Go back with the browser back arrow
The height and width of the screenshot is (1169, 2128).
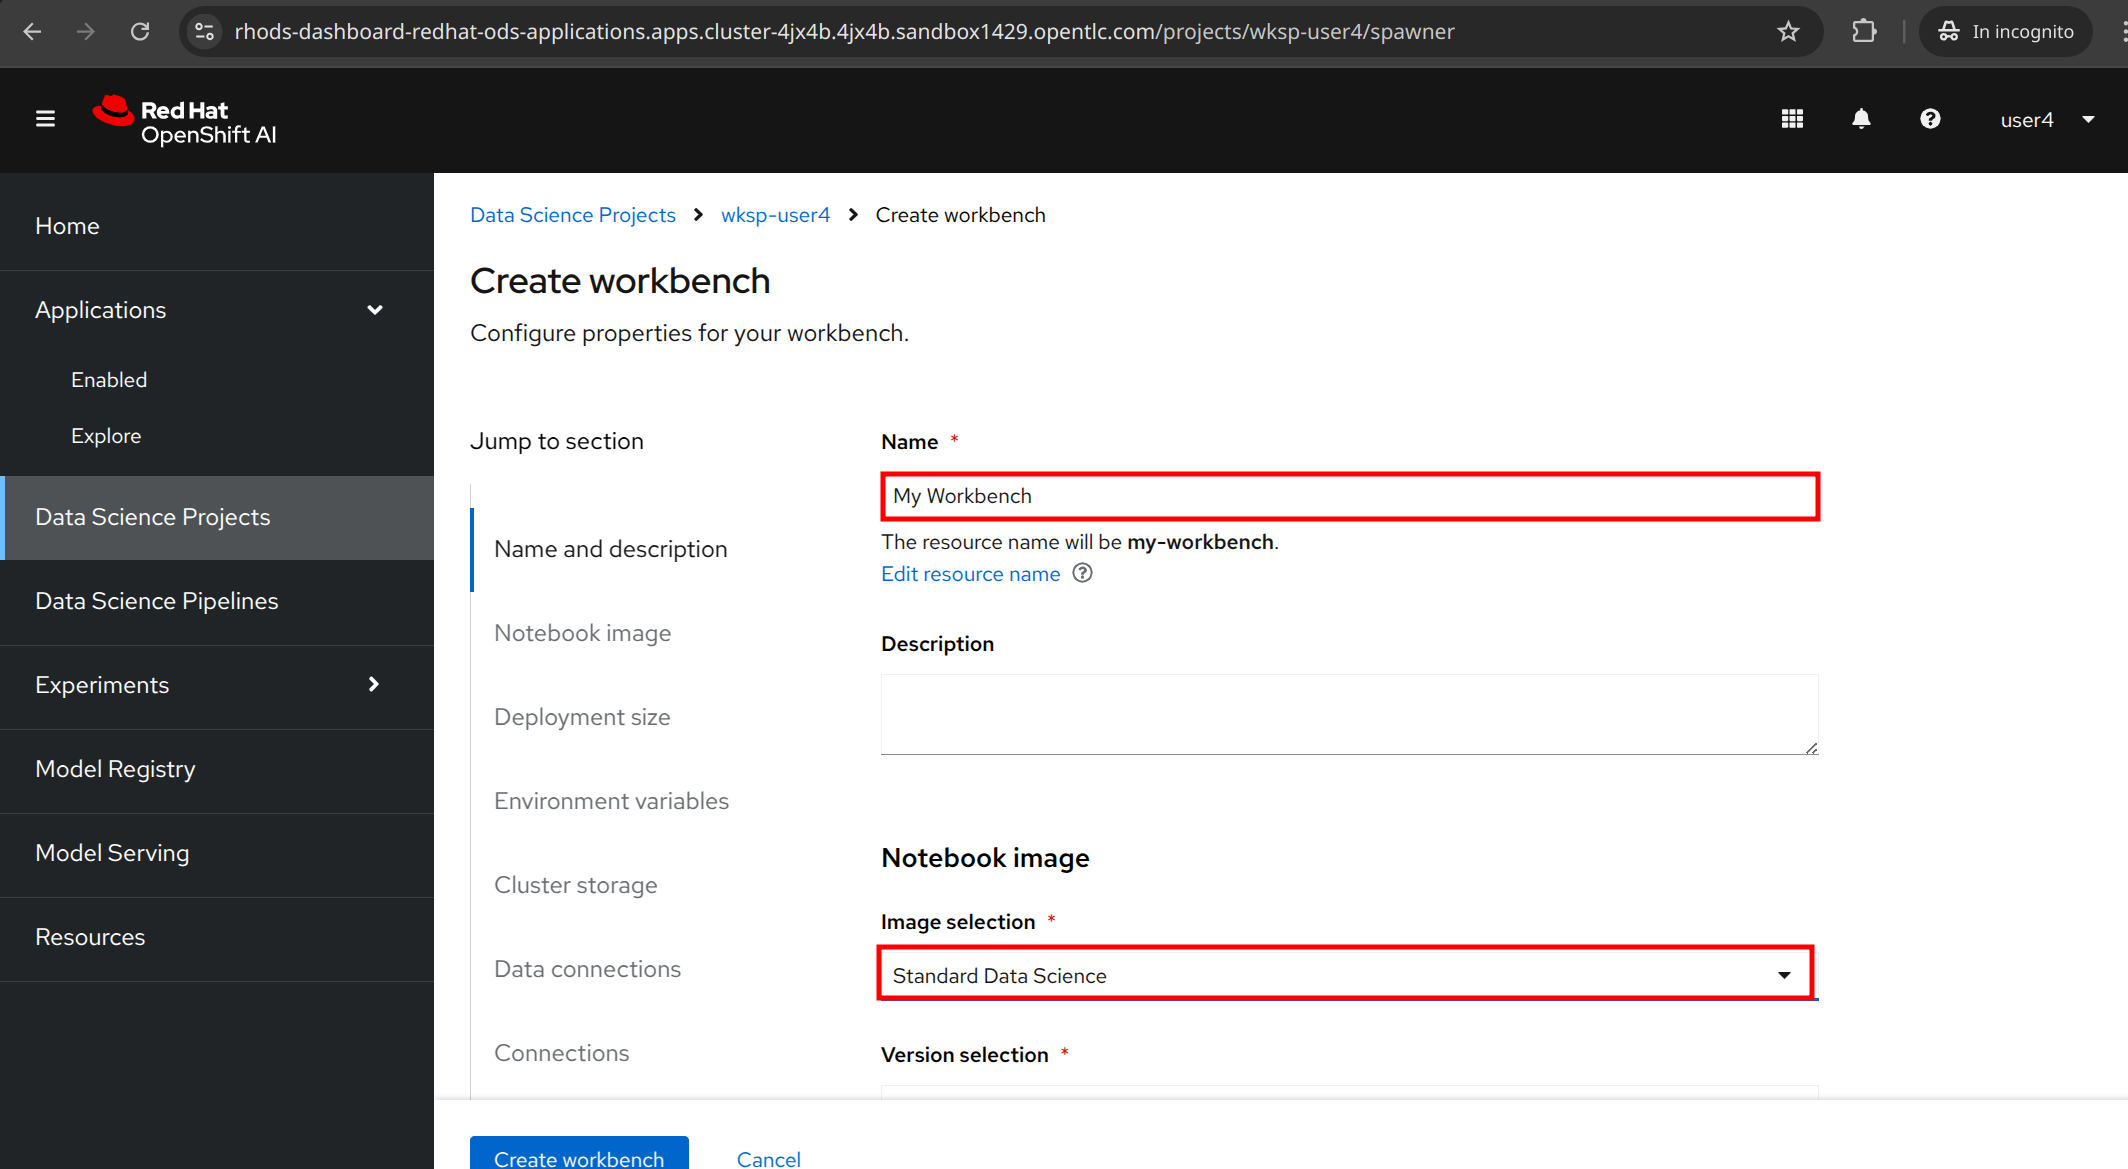pos(32,31)
